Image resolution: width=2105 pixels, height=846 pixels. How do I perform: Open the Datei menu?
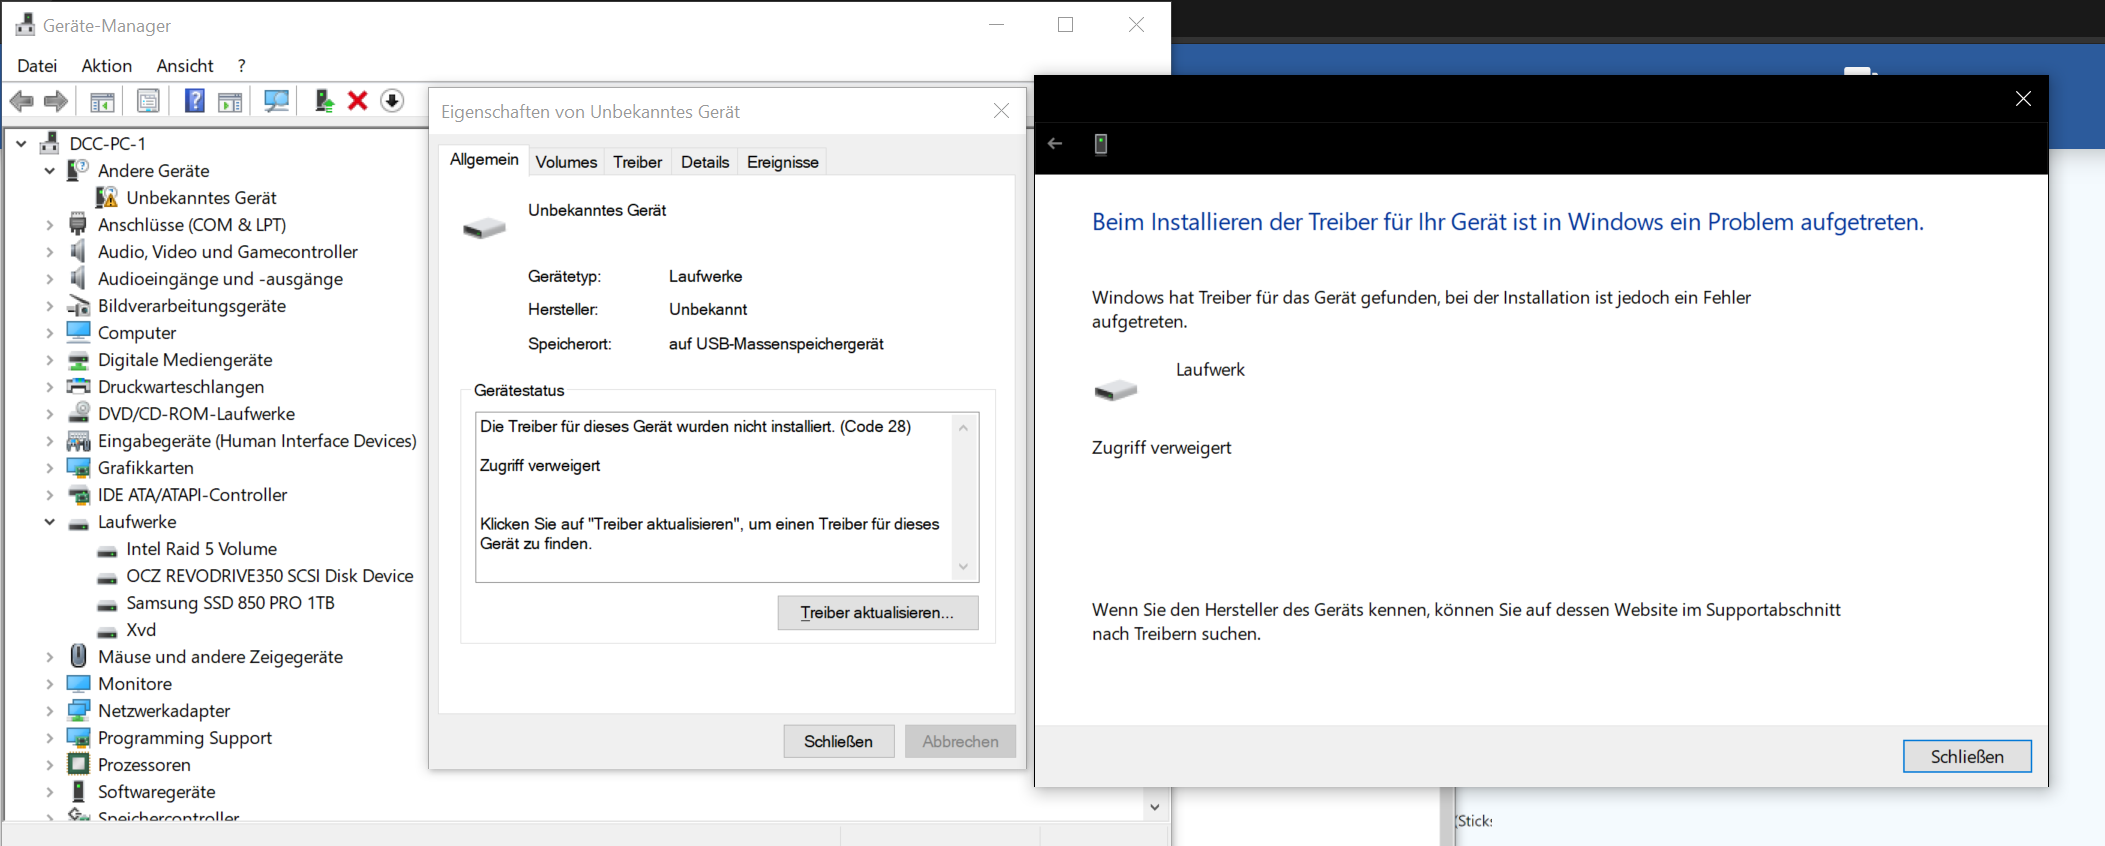click(37, 66)
